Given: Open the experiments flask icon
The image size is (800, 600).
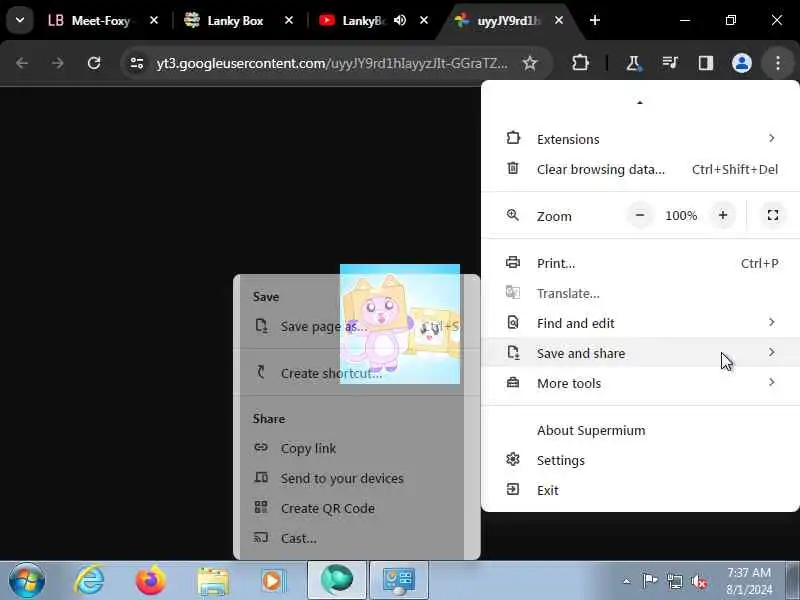Looking at the screenshot, I should (x=633, y=63).
